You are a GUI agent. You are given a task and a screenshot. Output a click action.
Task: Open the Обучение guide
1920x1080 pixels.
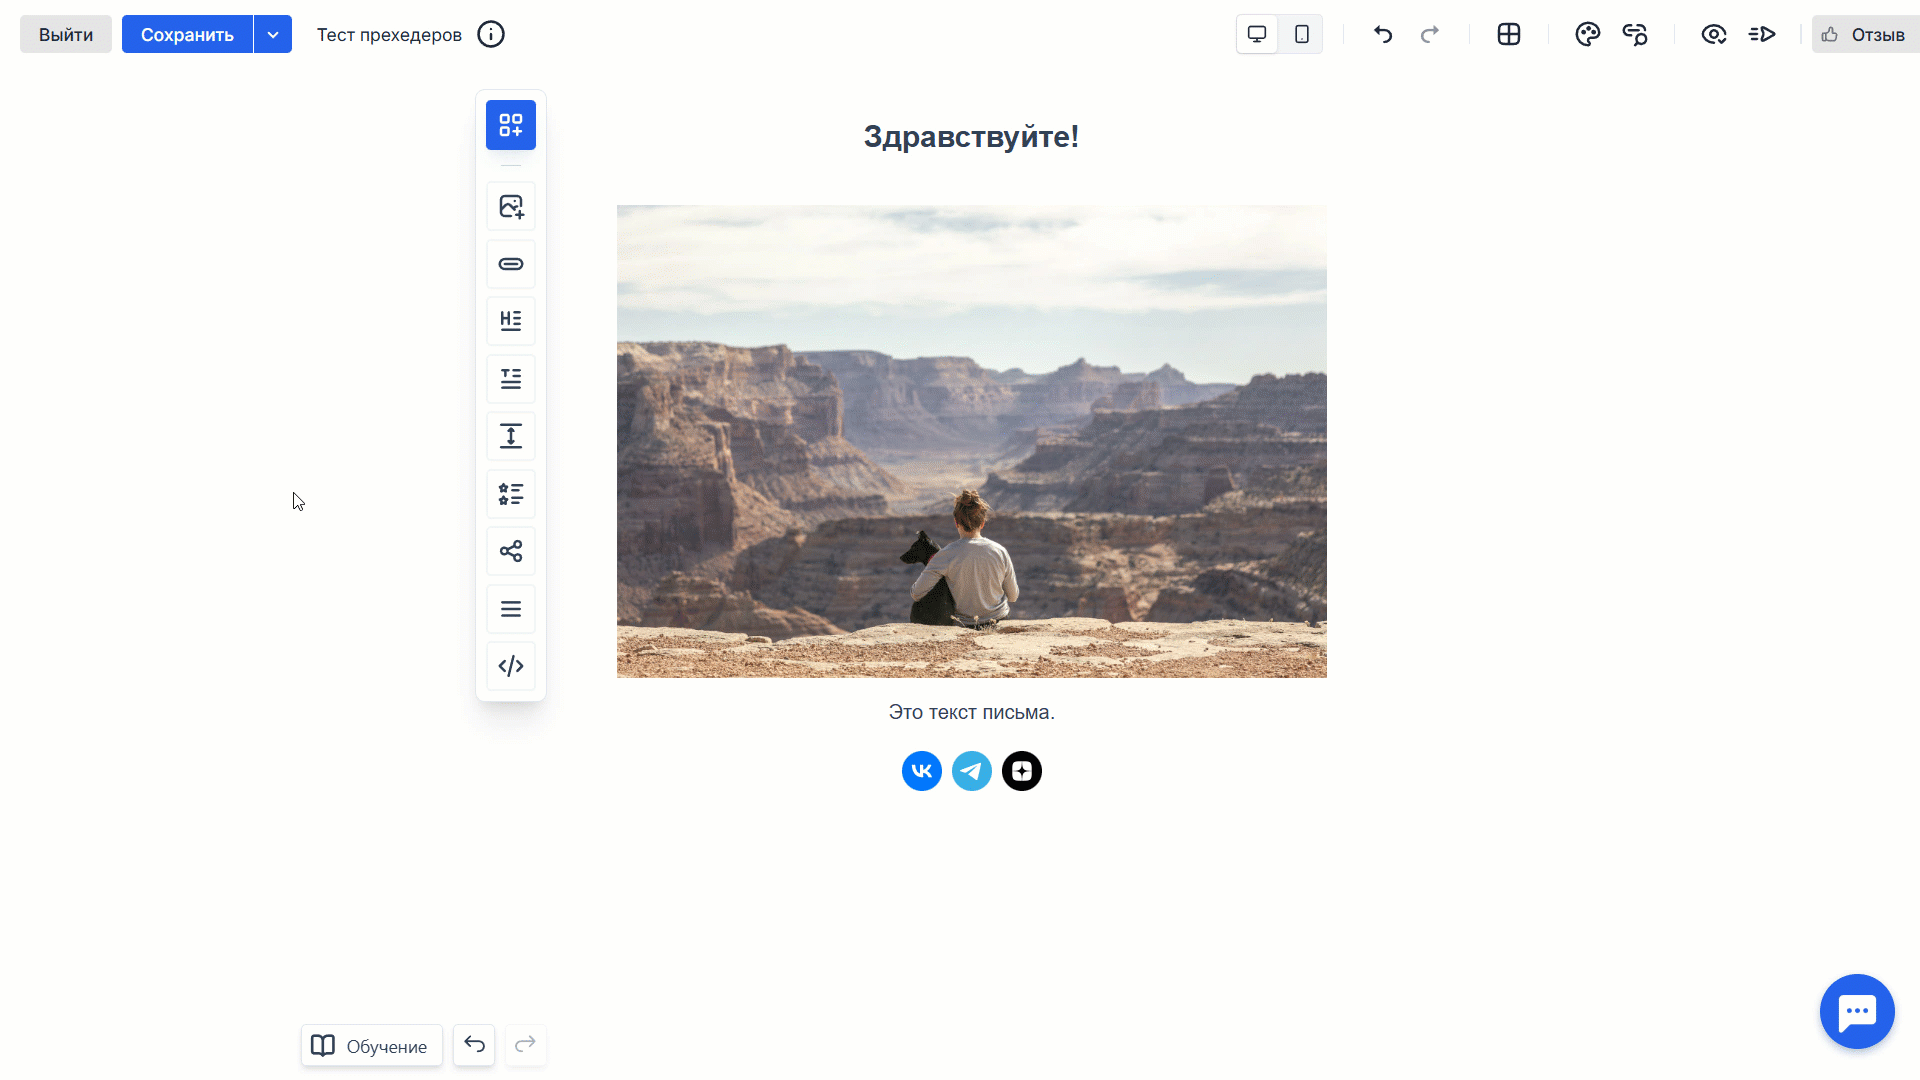(x=370, y=1045)
